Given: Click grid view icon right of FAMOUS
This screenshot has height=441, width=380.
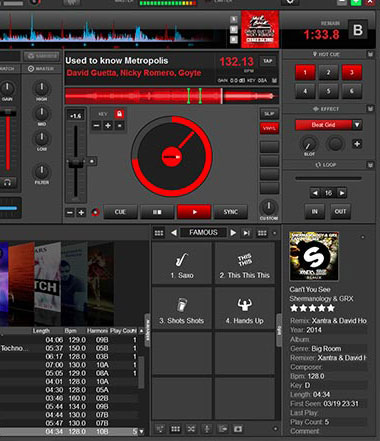Looking at the screenshot, I should coord(262,233).
